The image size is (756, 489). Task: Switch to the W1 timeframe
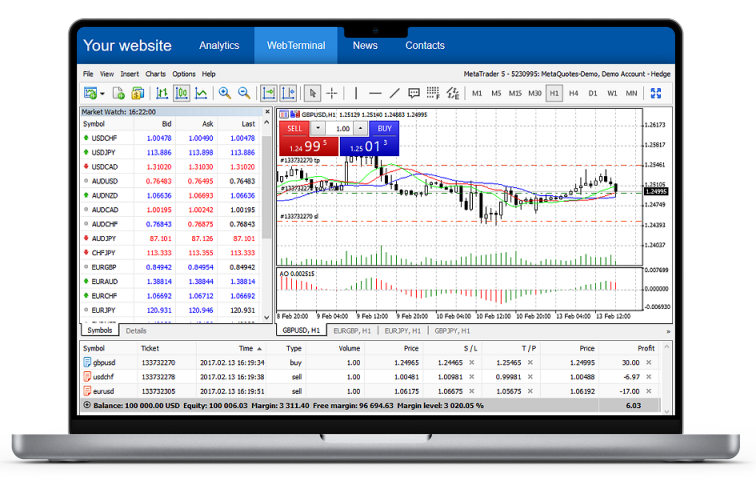[612, 94]
